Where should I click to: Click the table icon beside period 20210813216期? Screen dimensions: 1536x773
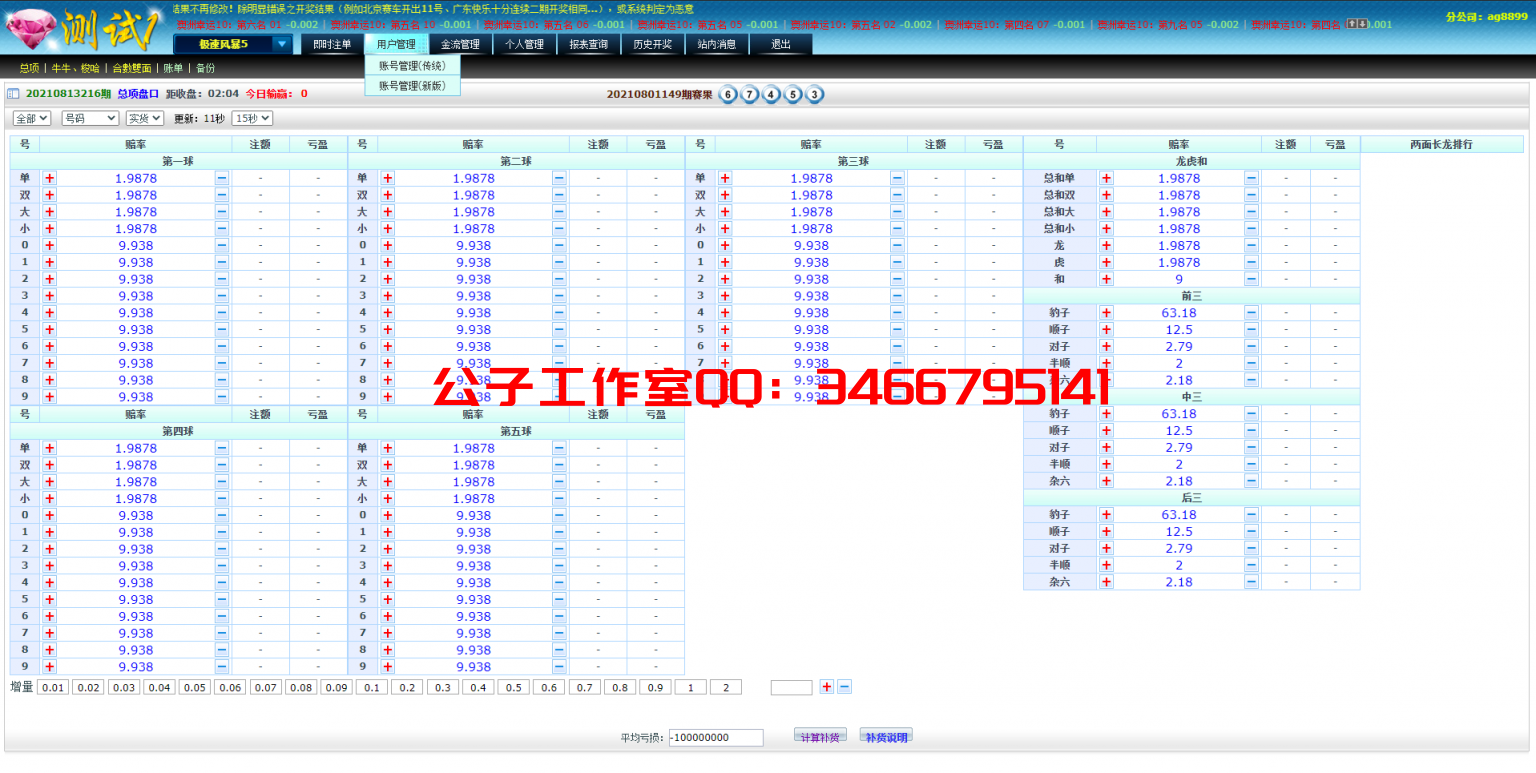[x=13, y=94]
